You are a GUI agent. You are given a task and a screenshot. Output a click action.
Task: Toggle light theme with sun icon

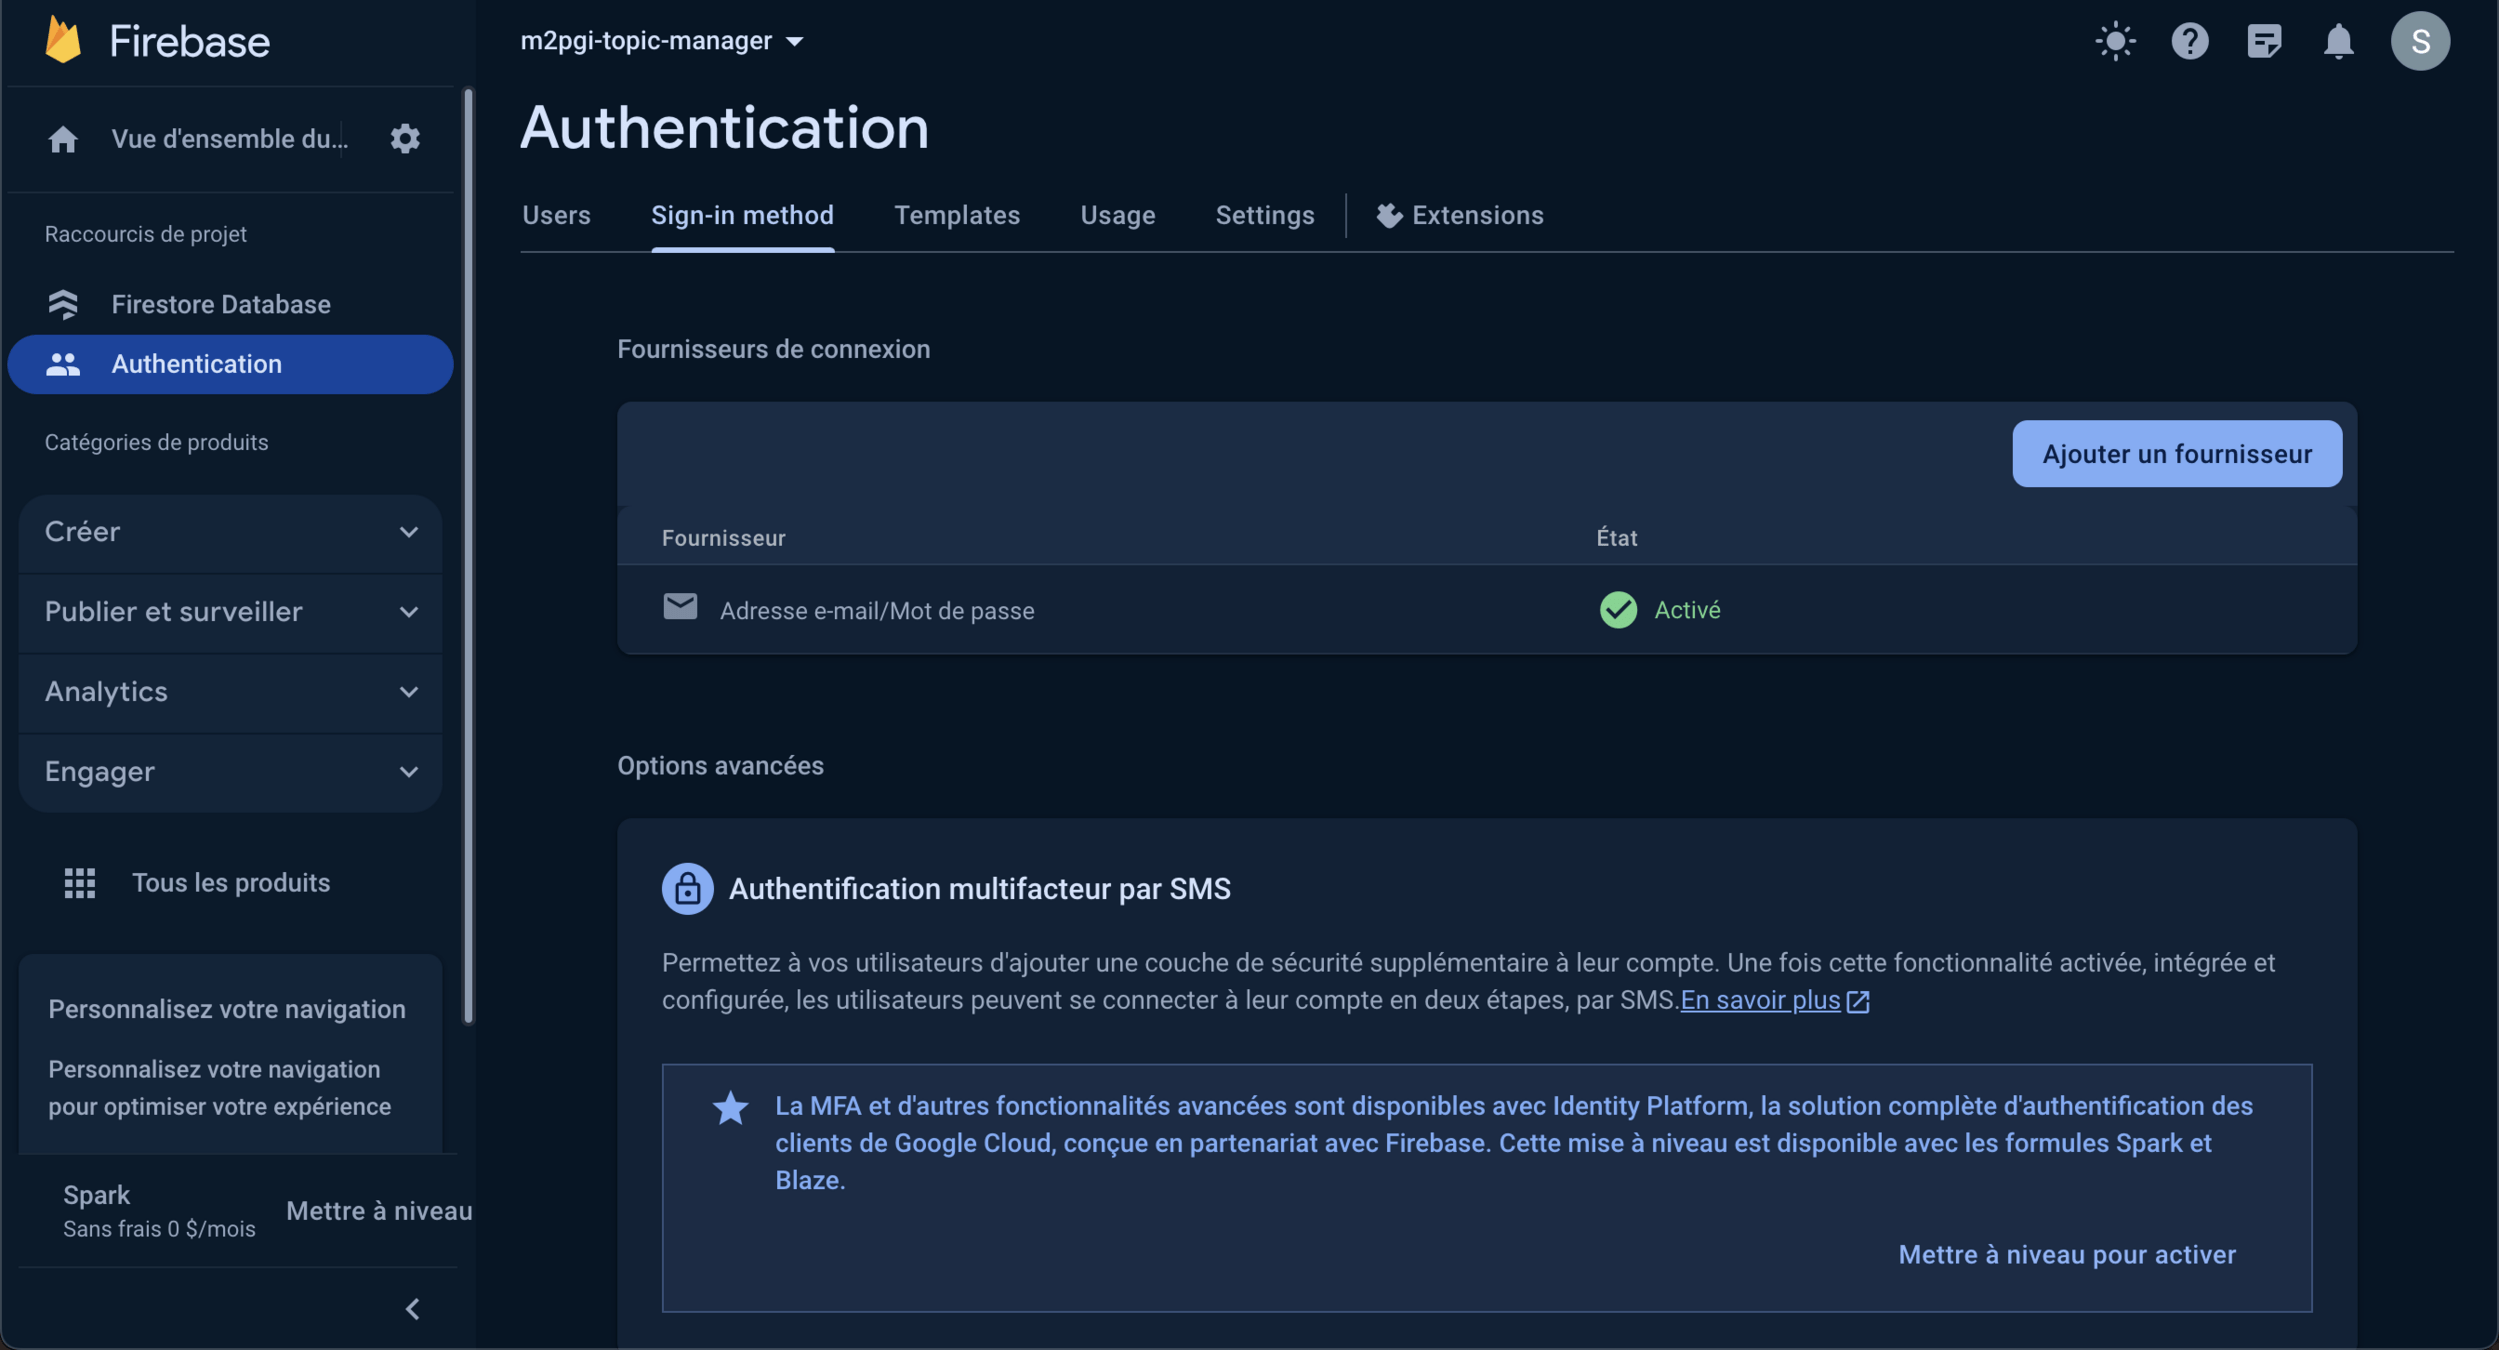point(2115,41)
